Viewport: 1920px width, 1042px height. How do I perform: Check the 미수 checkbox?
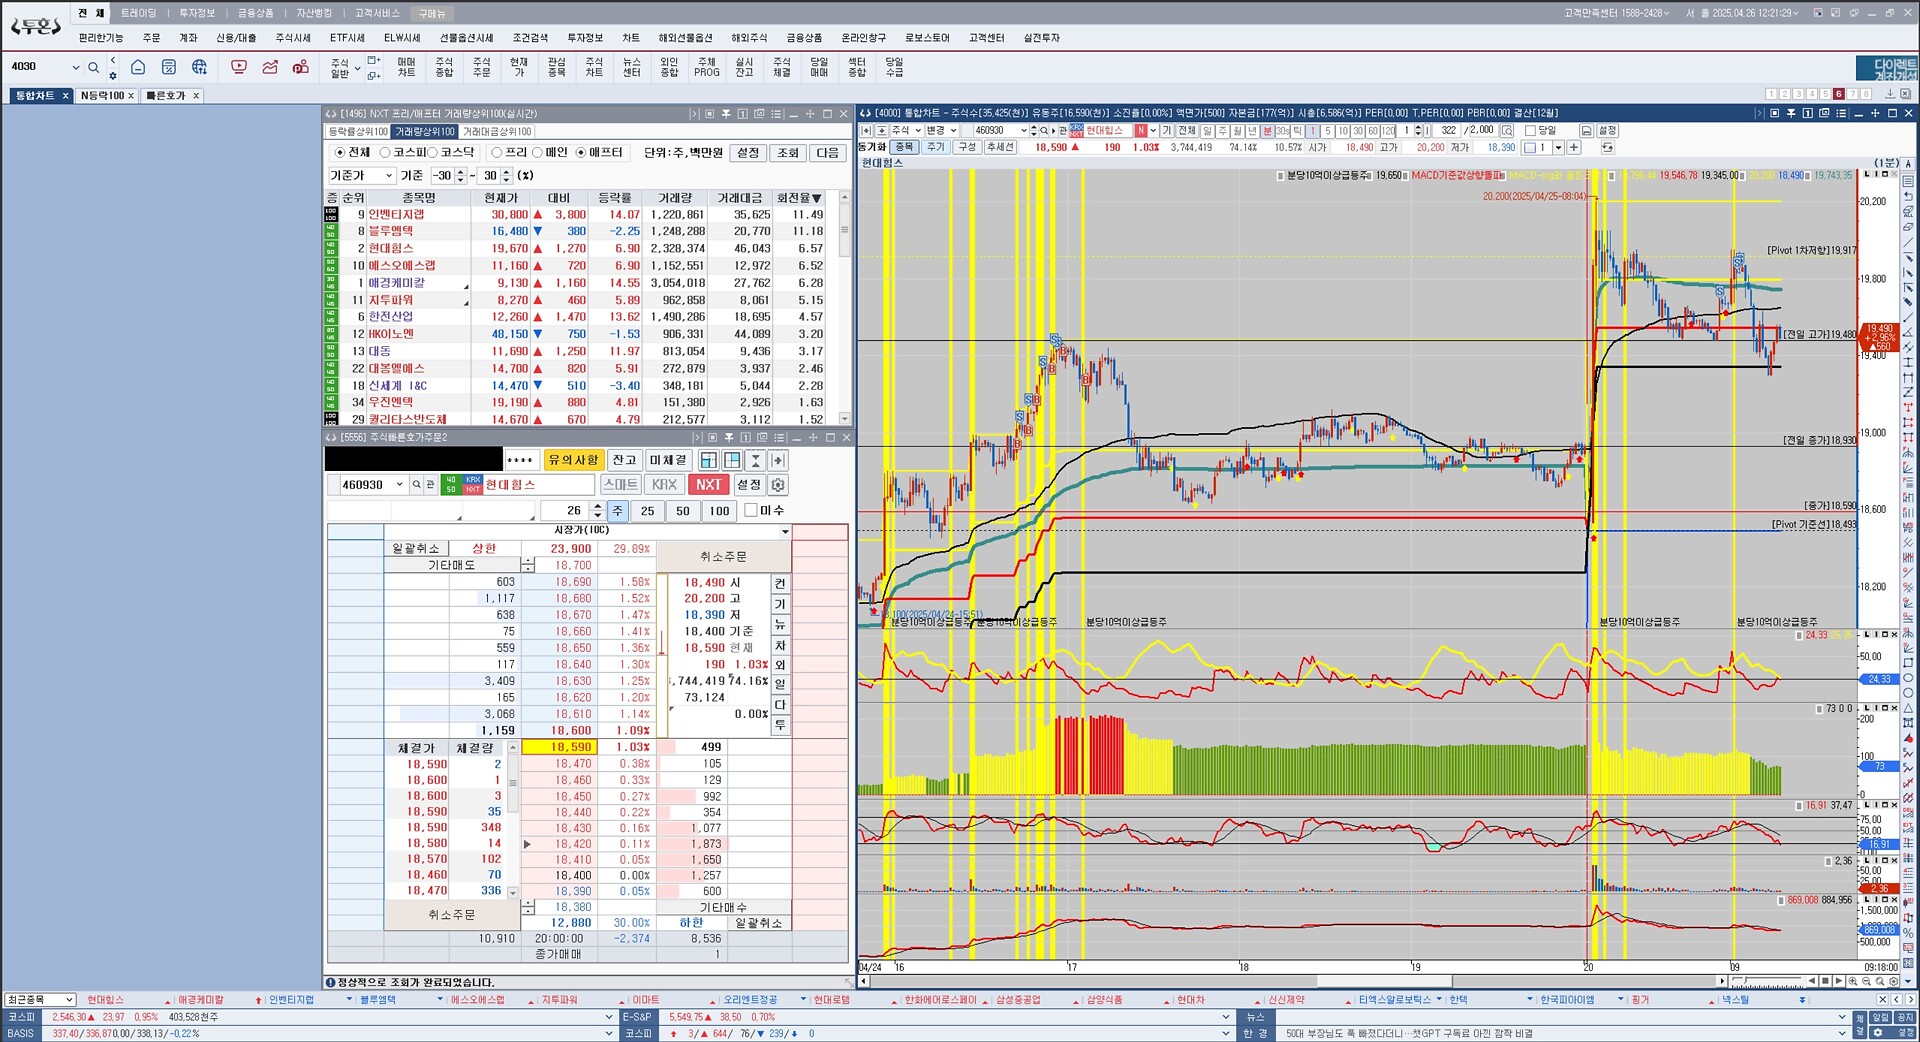(x=751, y=511)
